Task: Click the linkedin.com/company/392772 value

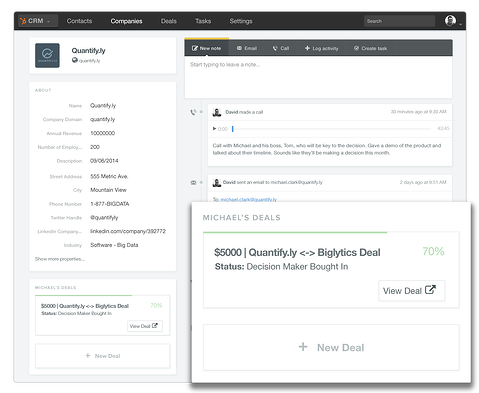Action: pyautogui.click(x=128, y=231)
